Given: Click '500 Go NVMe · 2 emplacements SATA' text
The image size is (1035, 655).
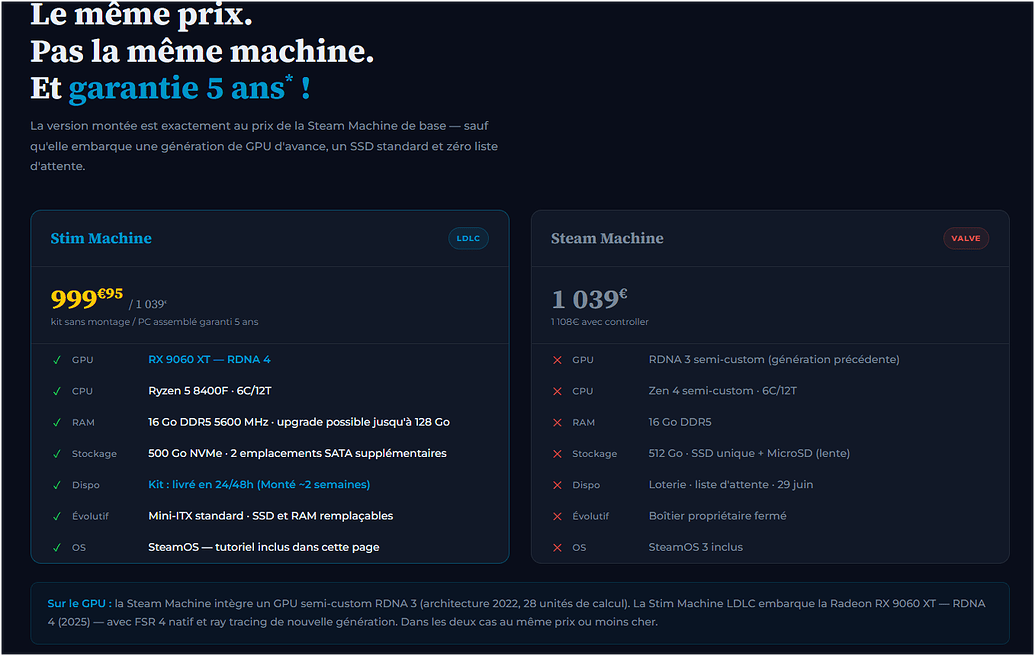Looking at the screenshot, I should pyautogui.click(x=297, y=453).
